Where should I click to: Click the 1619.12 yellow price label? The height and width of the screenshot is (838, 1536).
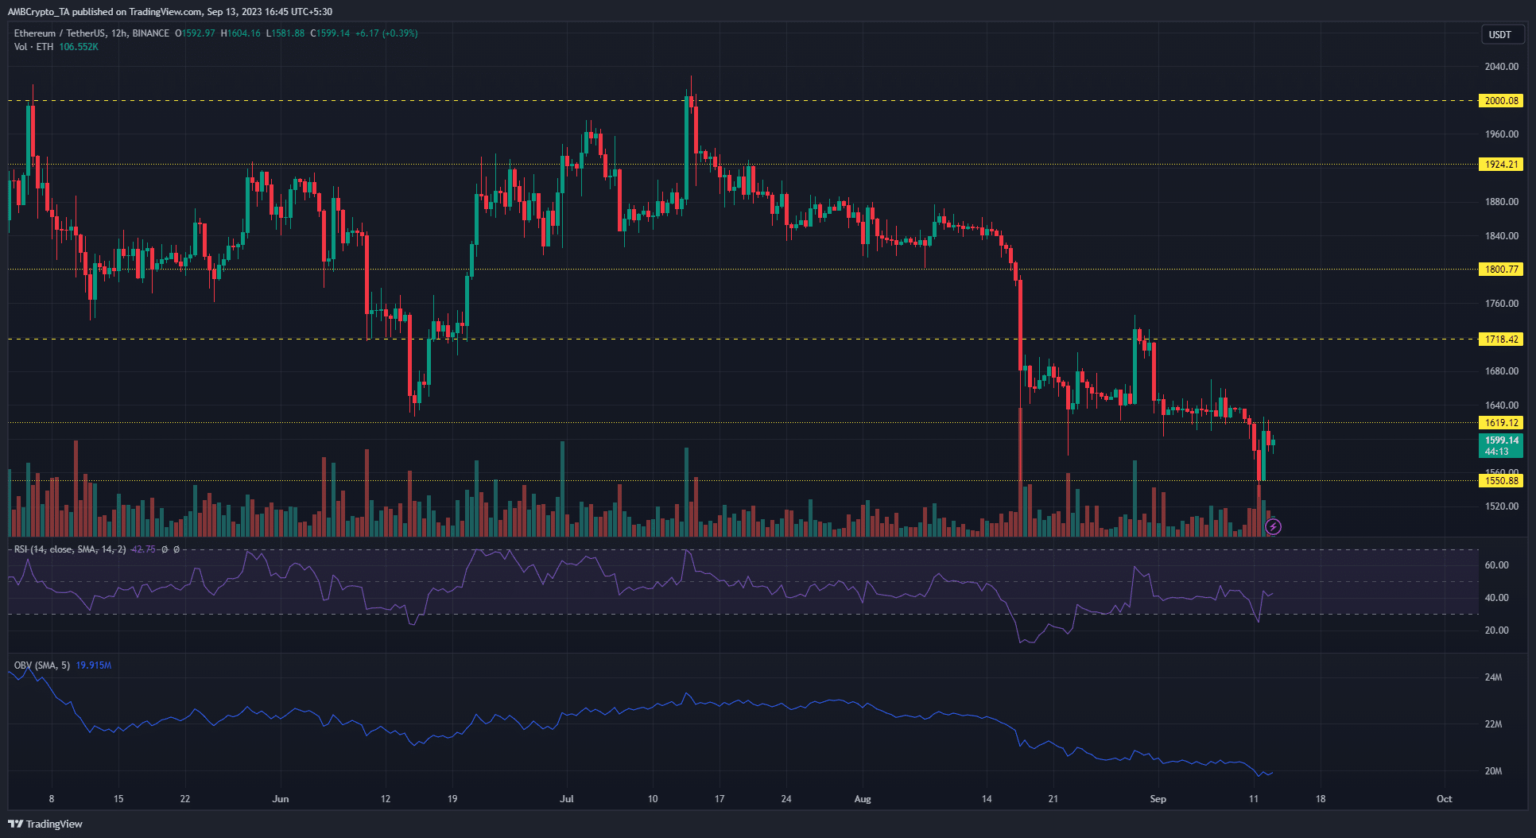click(x=1499, y=423)
